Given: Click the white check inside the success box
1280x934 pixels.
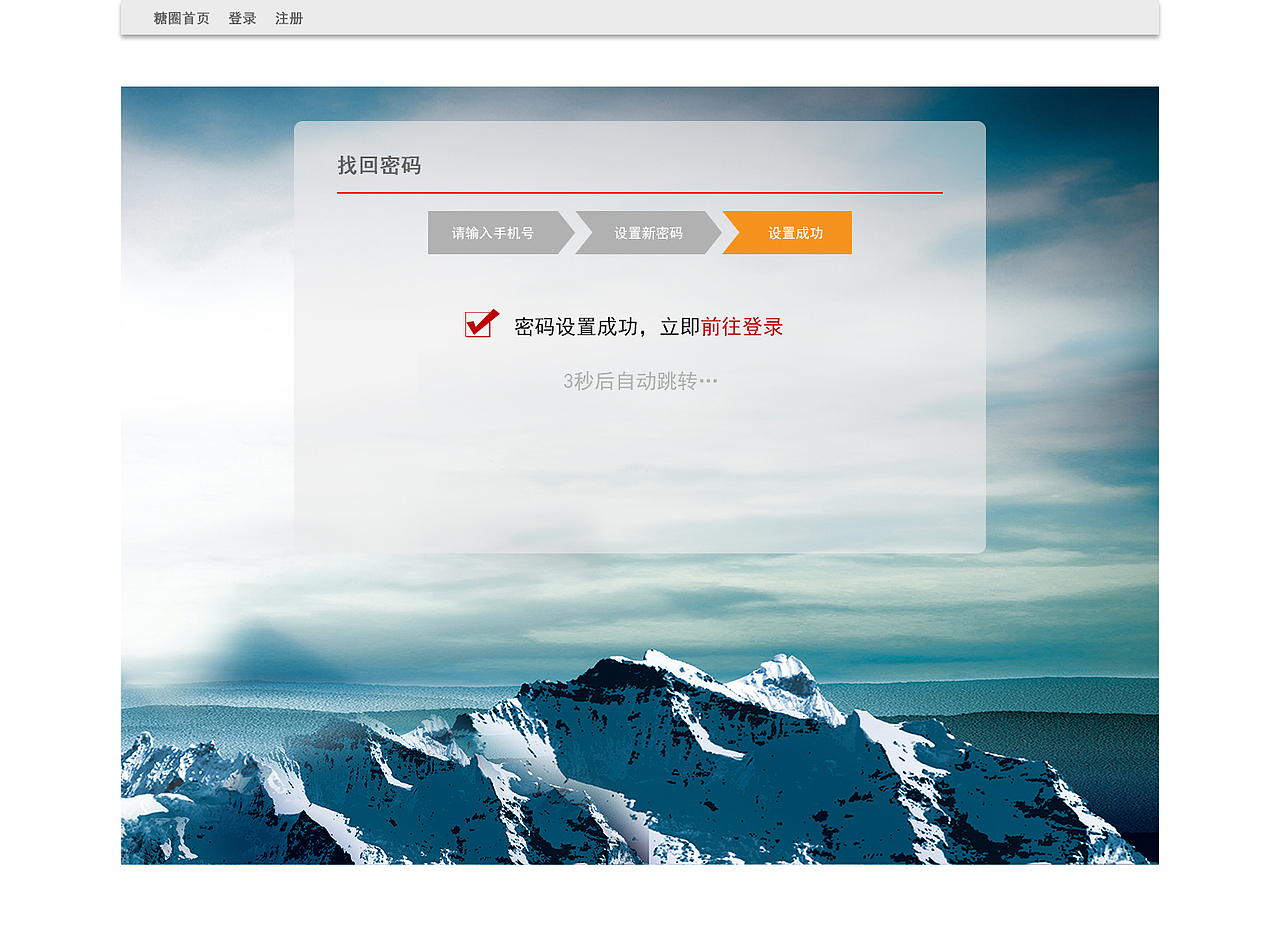Looking at the screenshot, I should point(480,322).
